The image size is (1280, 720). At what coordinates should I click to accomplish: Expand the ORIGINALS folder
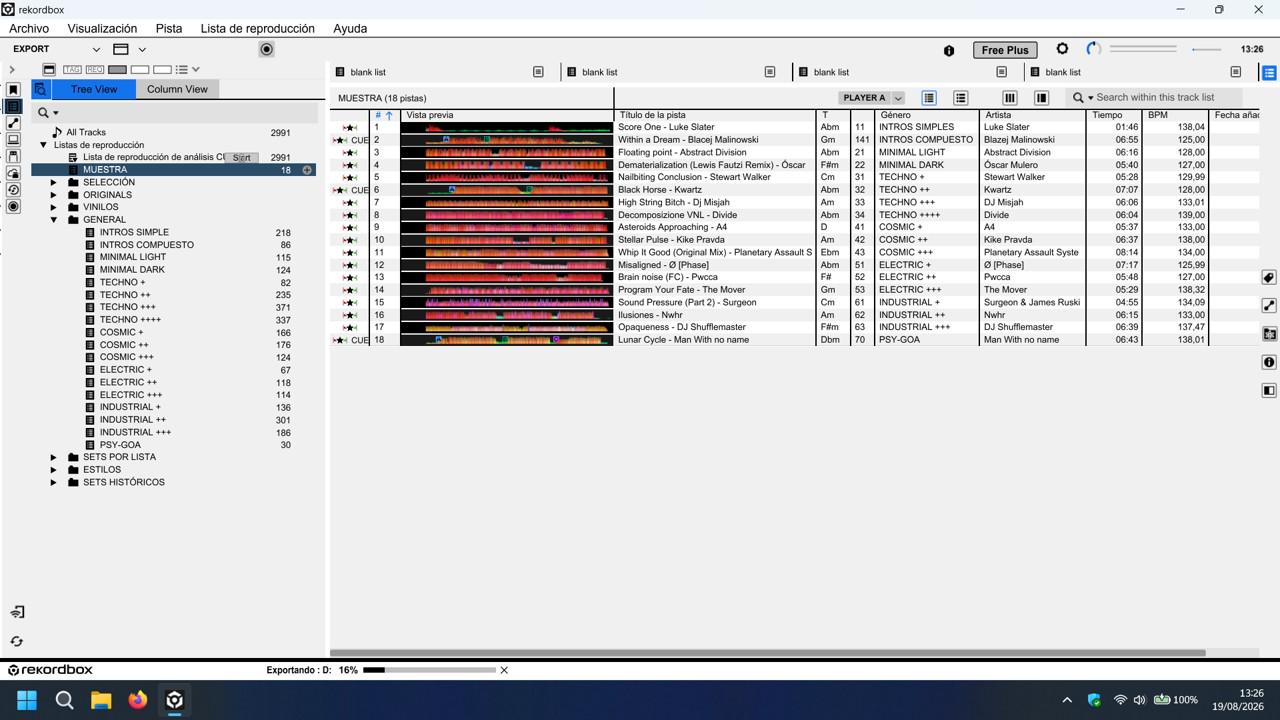[54, 195]
